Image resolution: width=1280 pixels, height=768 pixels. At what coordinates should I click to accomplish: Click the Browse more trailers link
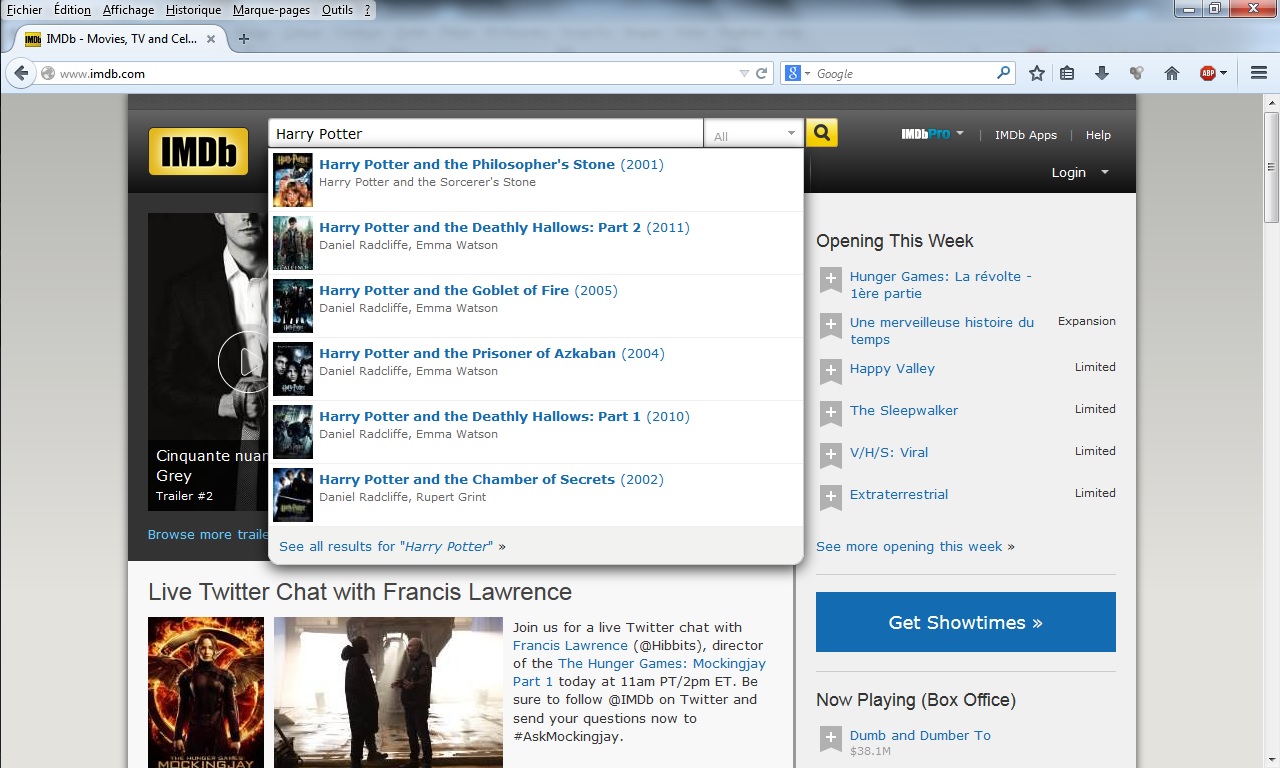(208, 534)
